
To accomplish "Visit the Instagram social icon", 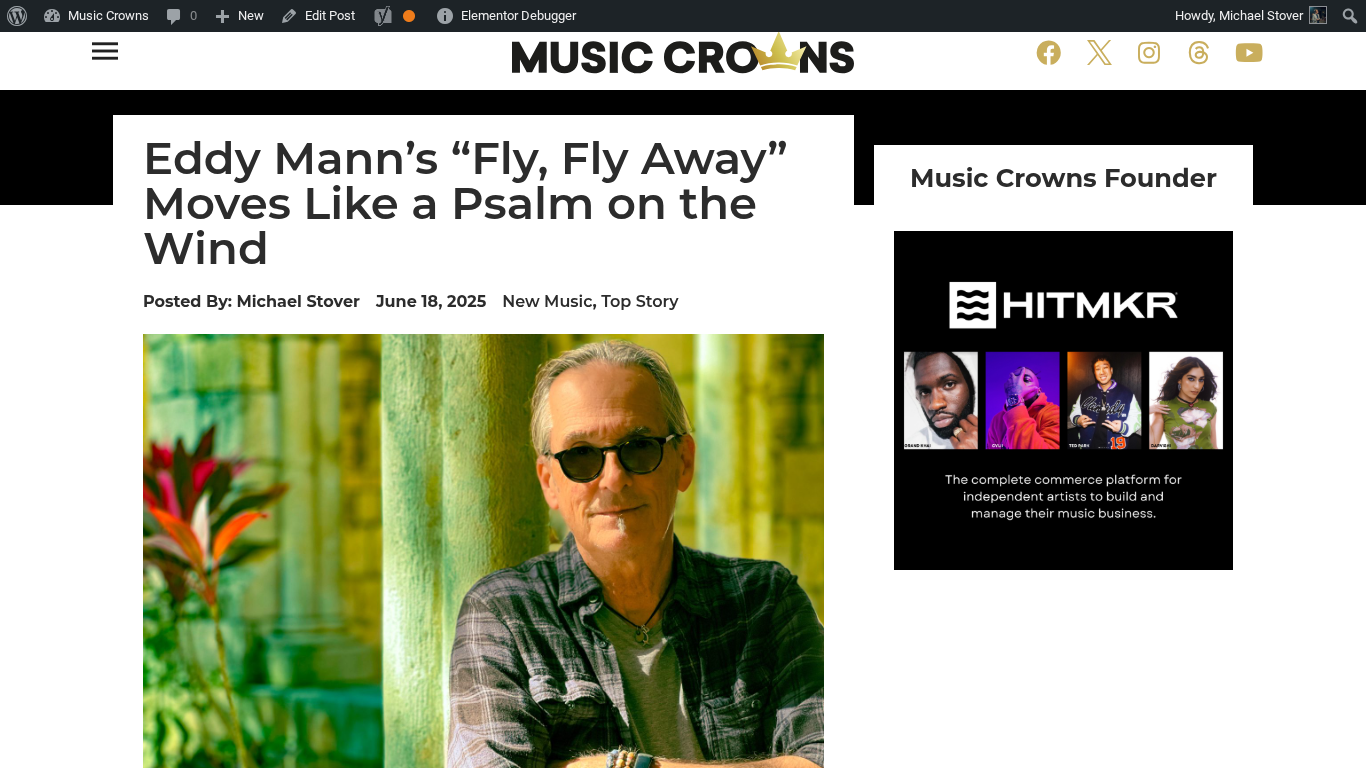I will click(x=1149, y=53).
